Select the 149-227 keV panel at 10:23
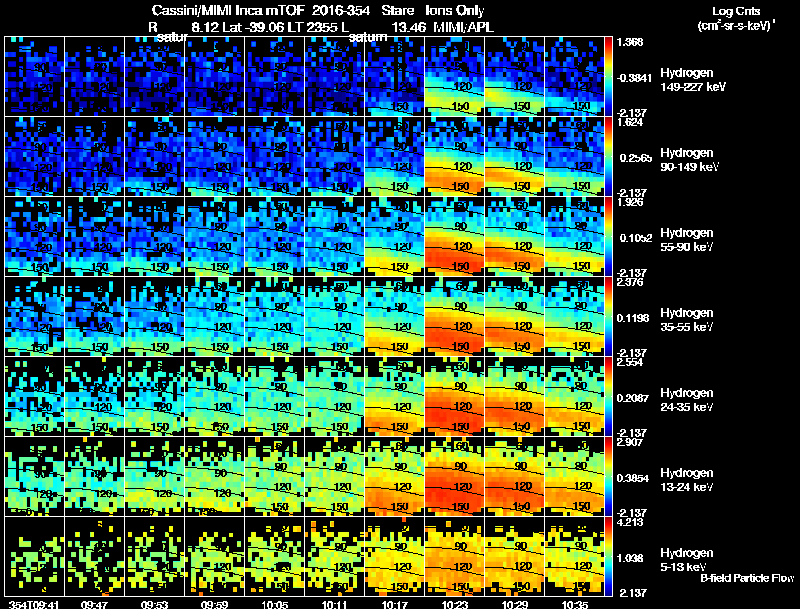 pos(454,77)
